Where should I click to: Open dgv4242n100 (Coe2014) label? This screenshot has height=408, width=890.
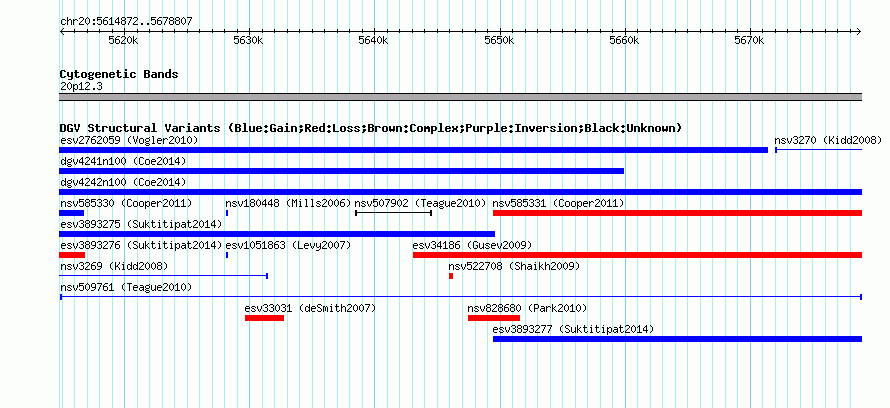123,182
